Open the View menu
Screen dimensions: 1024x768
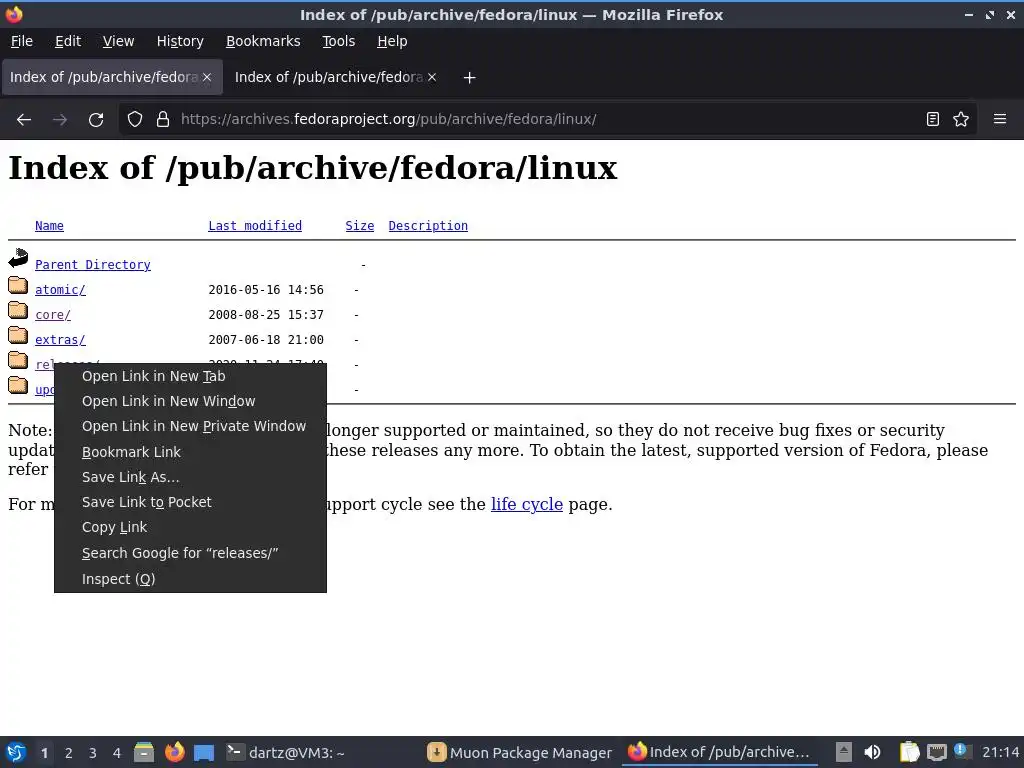tap(118, 41)
